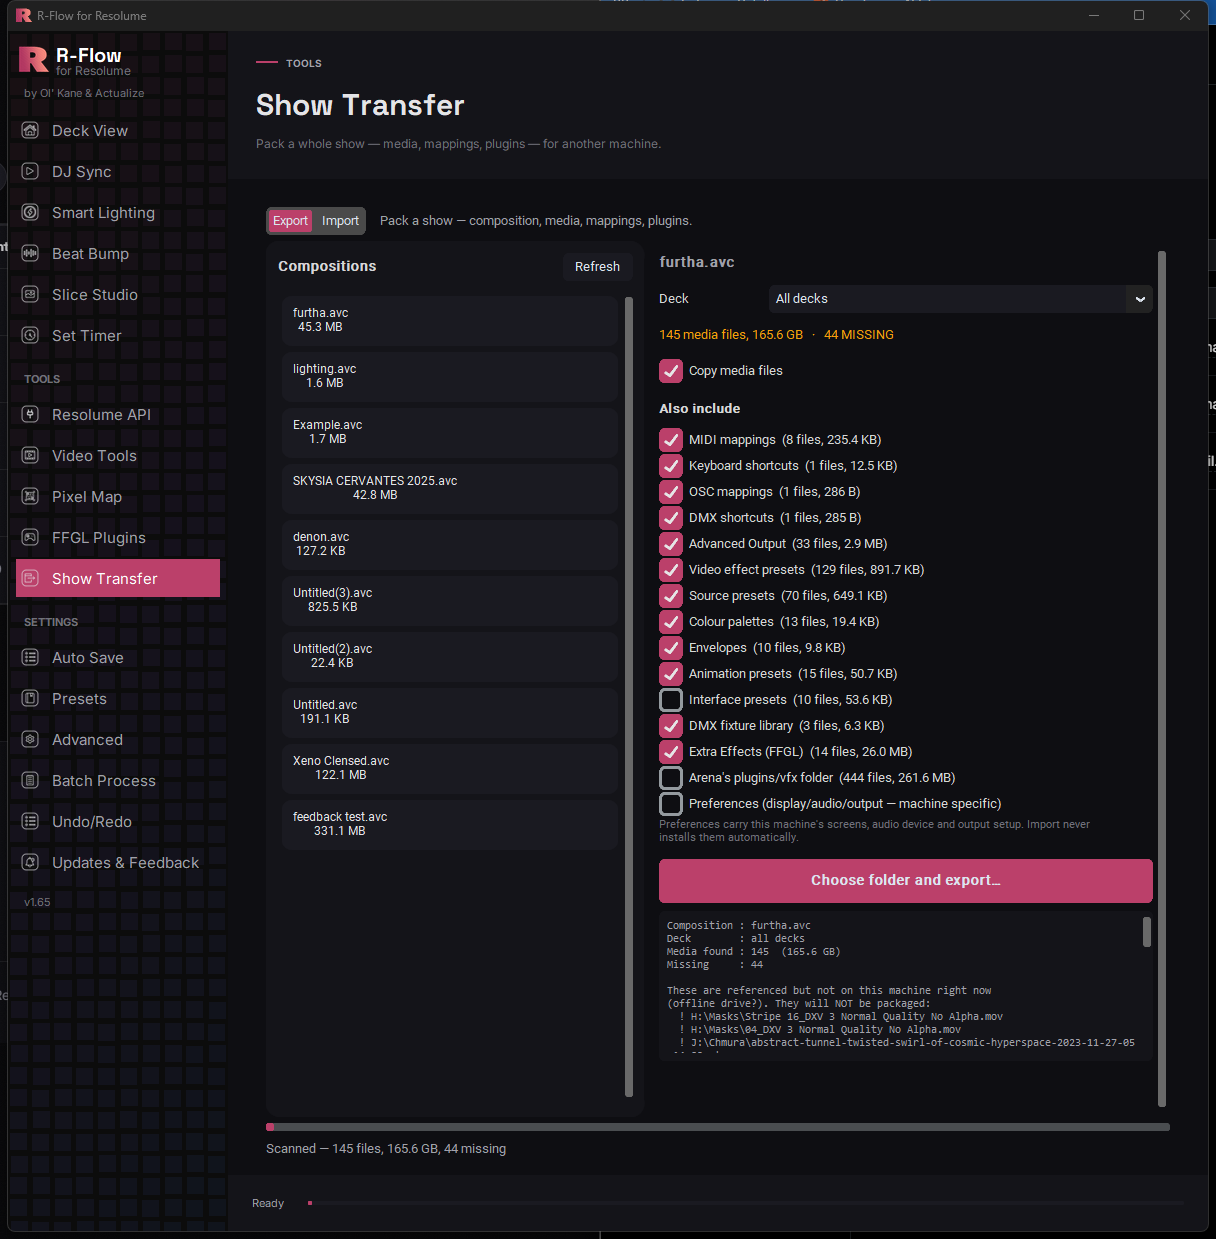Click the Updates & Feedback icon

(x=30, y=862)
